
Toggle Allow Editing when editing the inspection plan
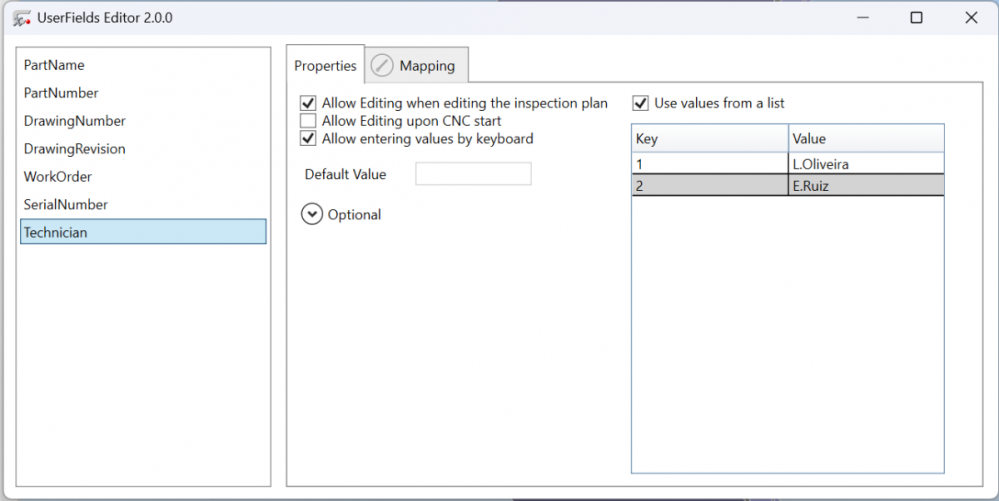point(308,103)
